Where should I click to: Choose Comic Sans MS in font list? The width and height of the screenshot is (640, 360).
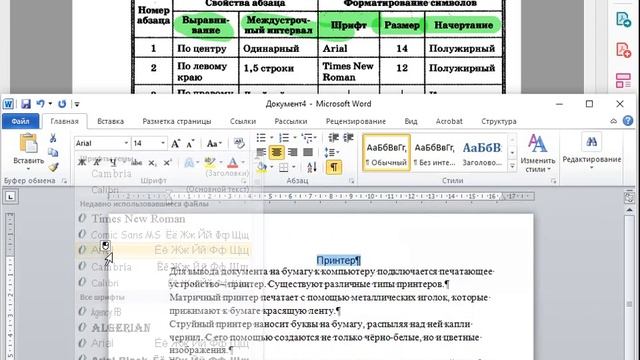pyautogui.click(x=163, y=235)
